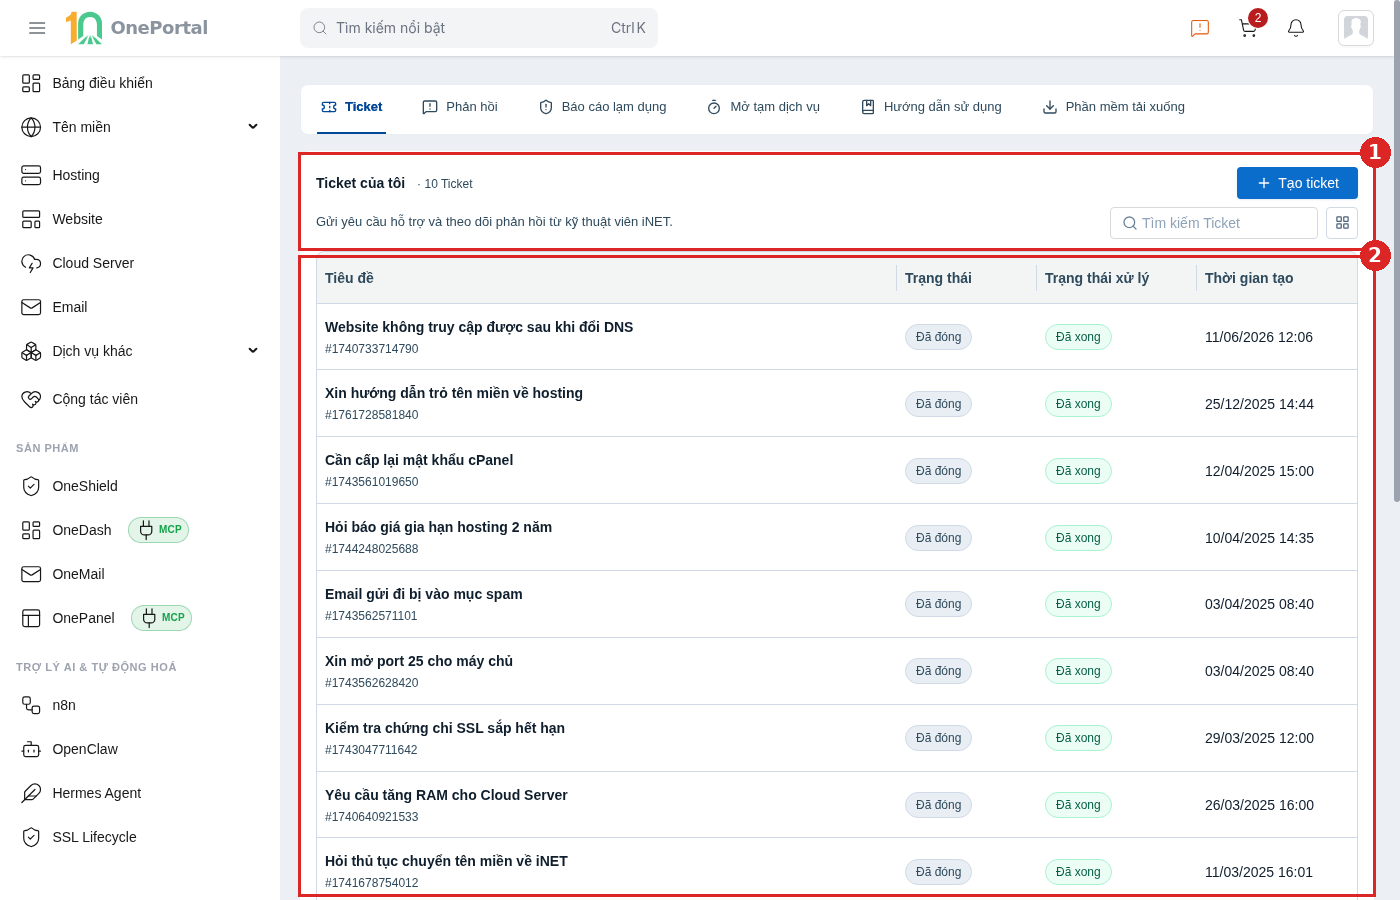Open ticket 'Kiểm tra chứng chỉ SSL sắp hết hạn'
The height and width of the screenshot is (900, 1400).
click(x=445, y=728)
